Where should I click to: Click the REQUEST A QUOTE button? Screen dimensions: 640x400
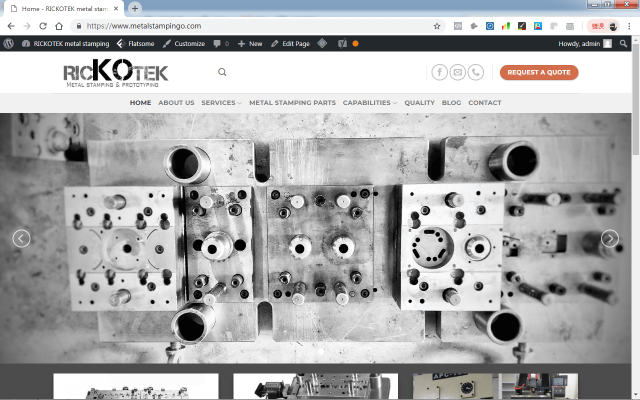pyautogui.click(x=539, y=72)
